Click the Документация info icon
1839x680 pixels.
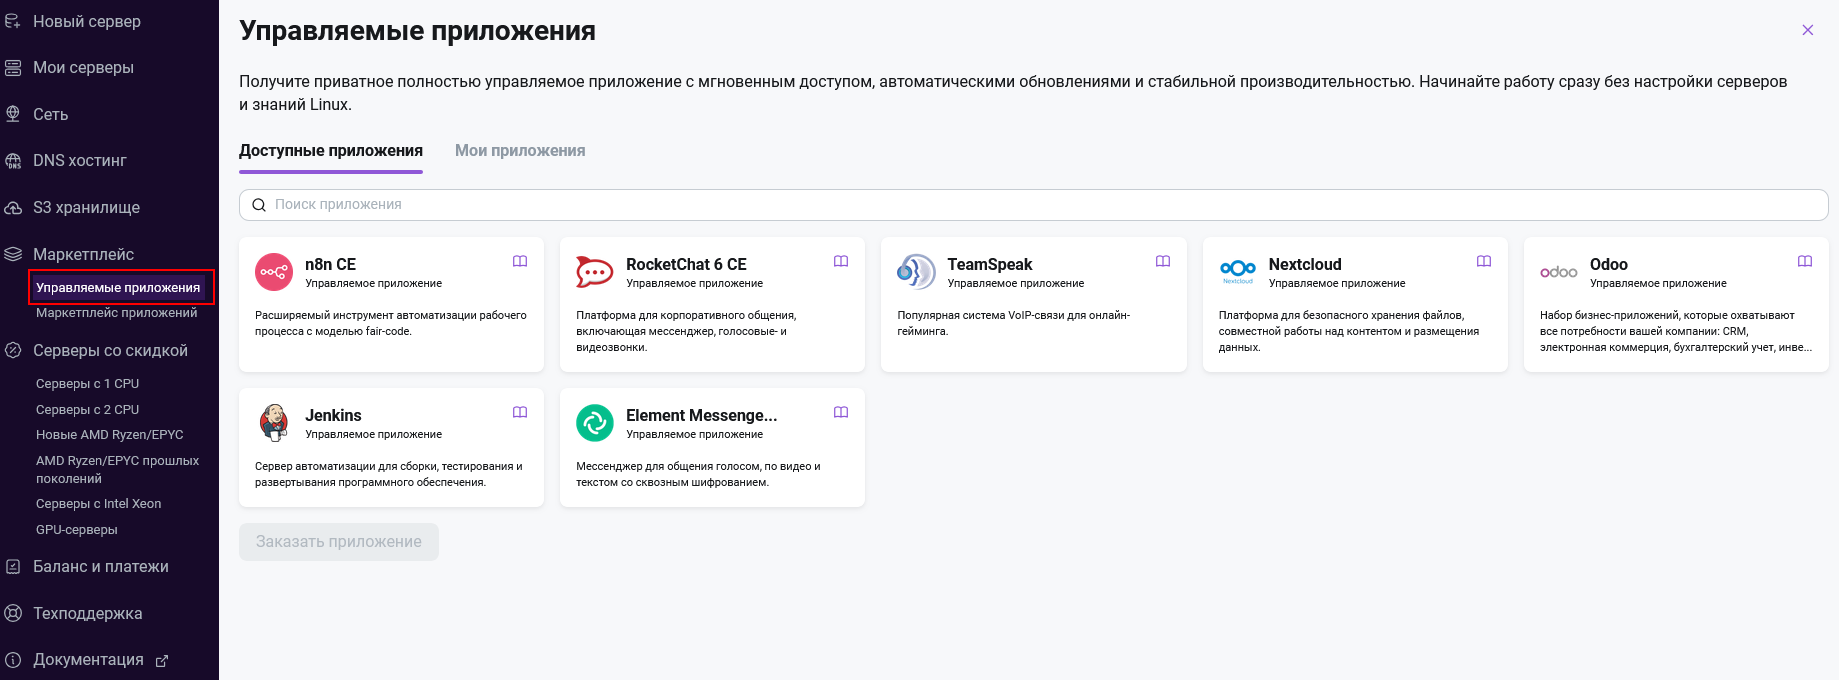coord(13,660)
